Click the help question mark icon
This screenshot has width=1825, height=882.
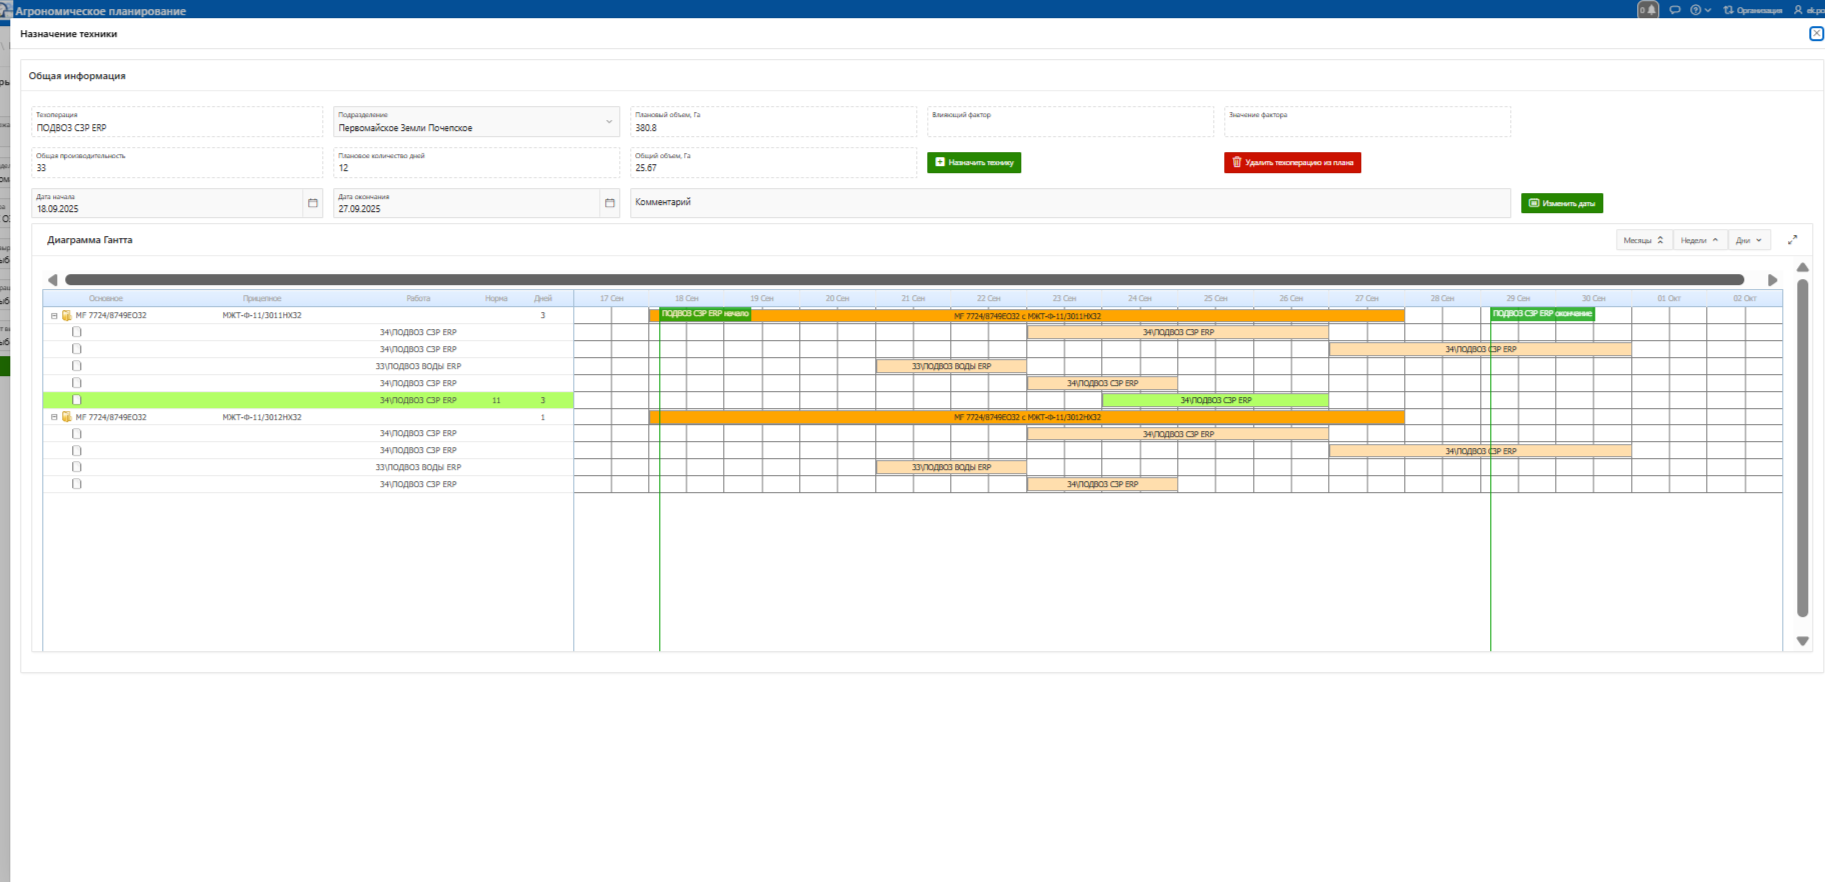1696,10
